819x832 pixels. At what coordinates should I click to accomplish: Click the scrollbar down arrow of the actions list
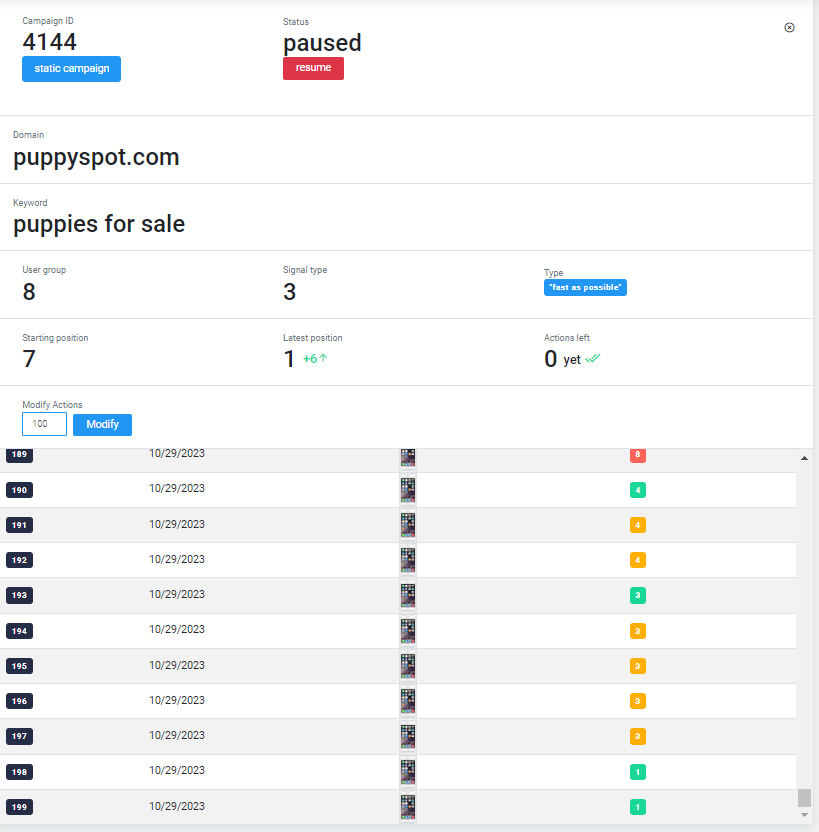[x=804, y=815]
